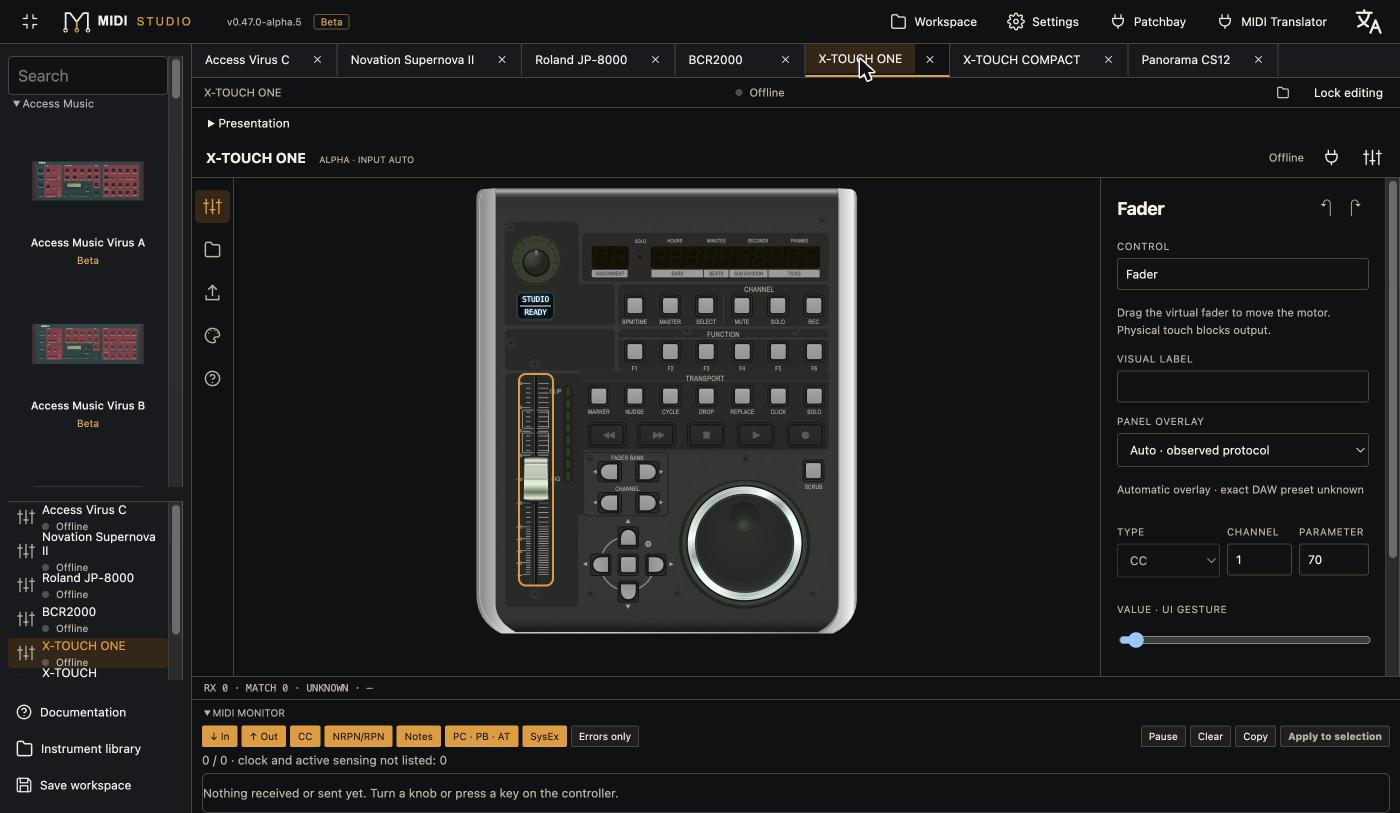This screenshot has width=1400, height=813.
Task: Collapse the MIDI MONITOR section
Action: [x=244, y=713]
